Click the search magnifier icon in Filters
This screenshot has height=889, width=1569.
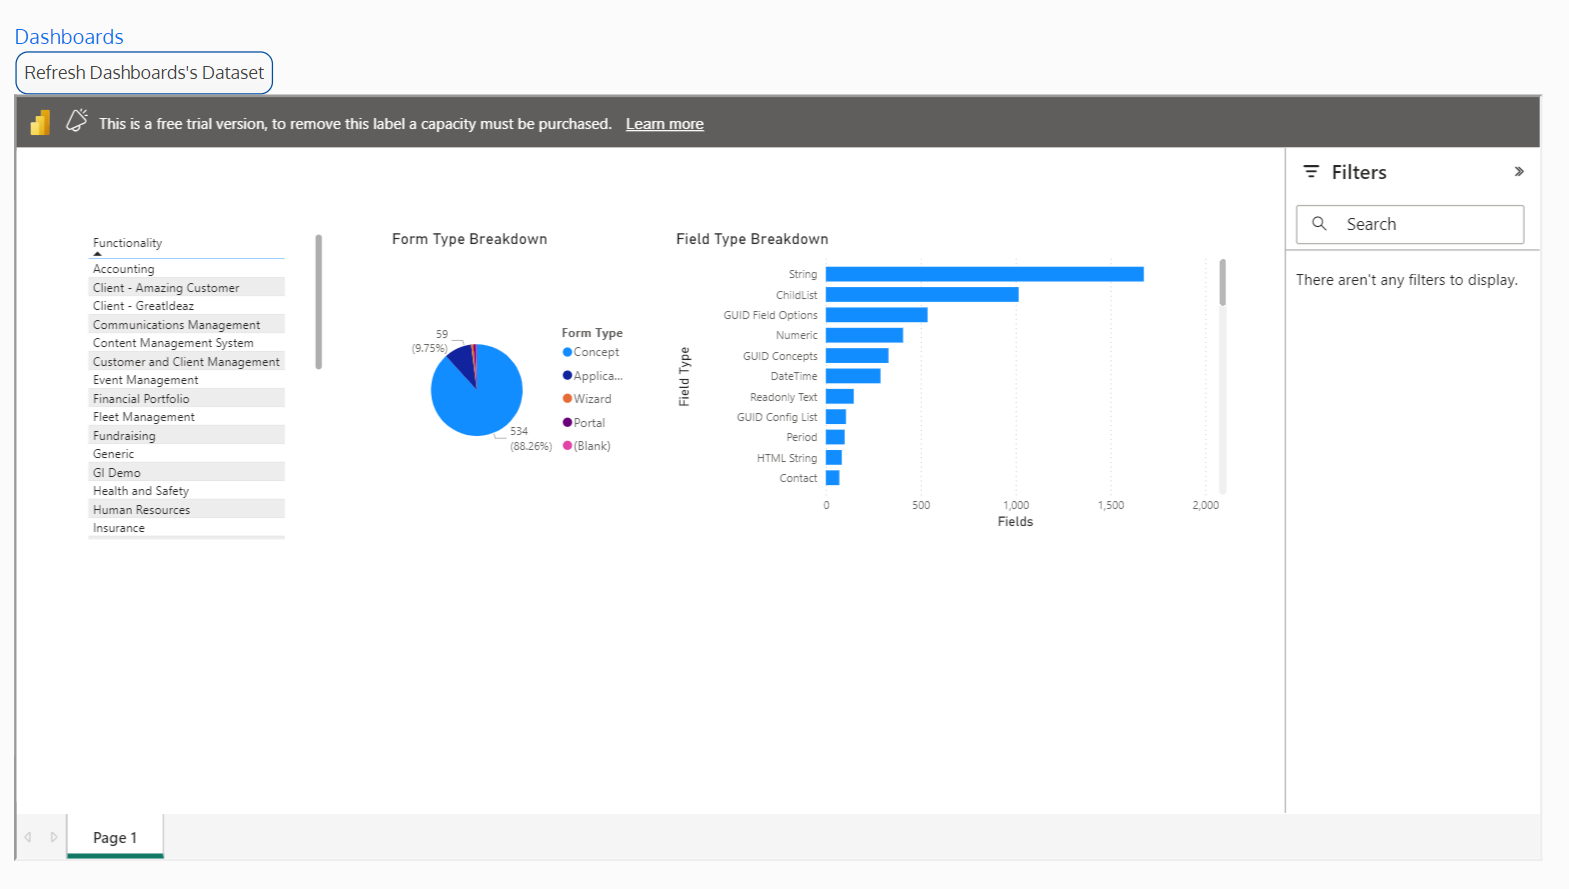[x=1320, y=224]
